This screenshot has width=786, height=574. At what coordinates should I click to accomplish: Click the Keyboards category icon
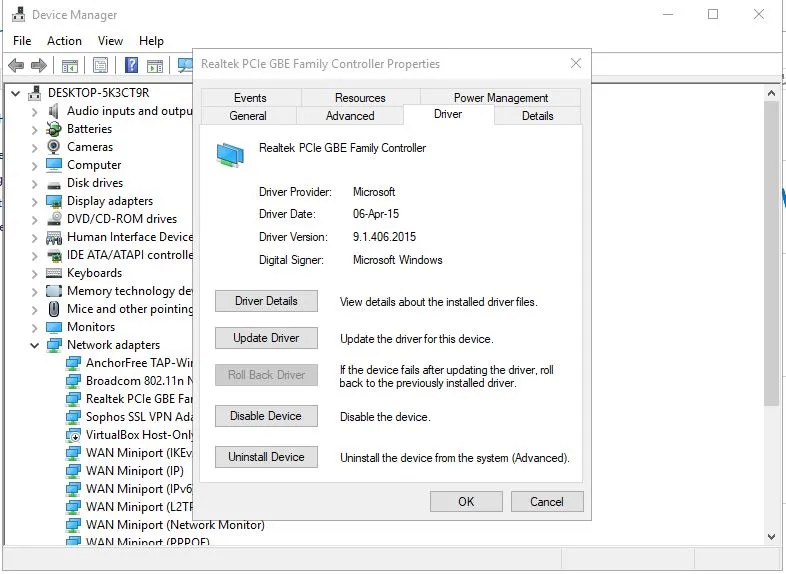[54, 273]
